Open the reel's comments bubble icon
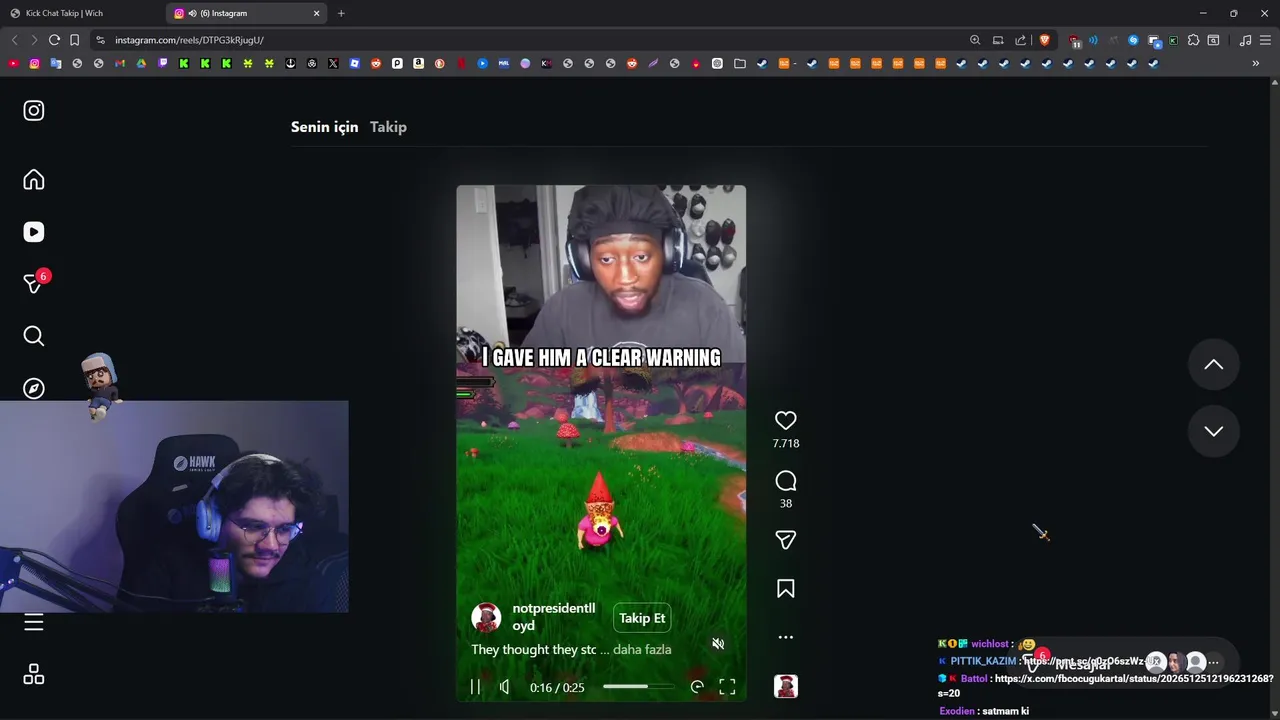Image resolution: width=1280 pixels, height=720 pixels. (786, 481)
